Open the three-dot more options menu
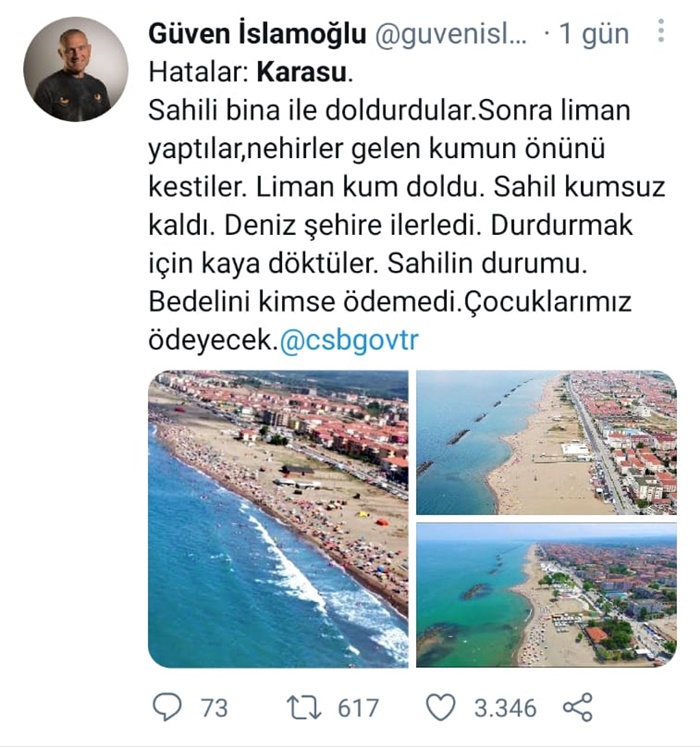The height and width of the screenshot is (748, 700). click(x=661, y=31)
